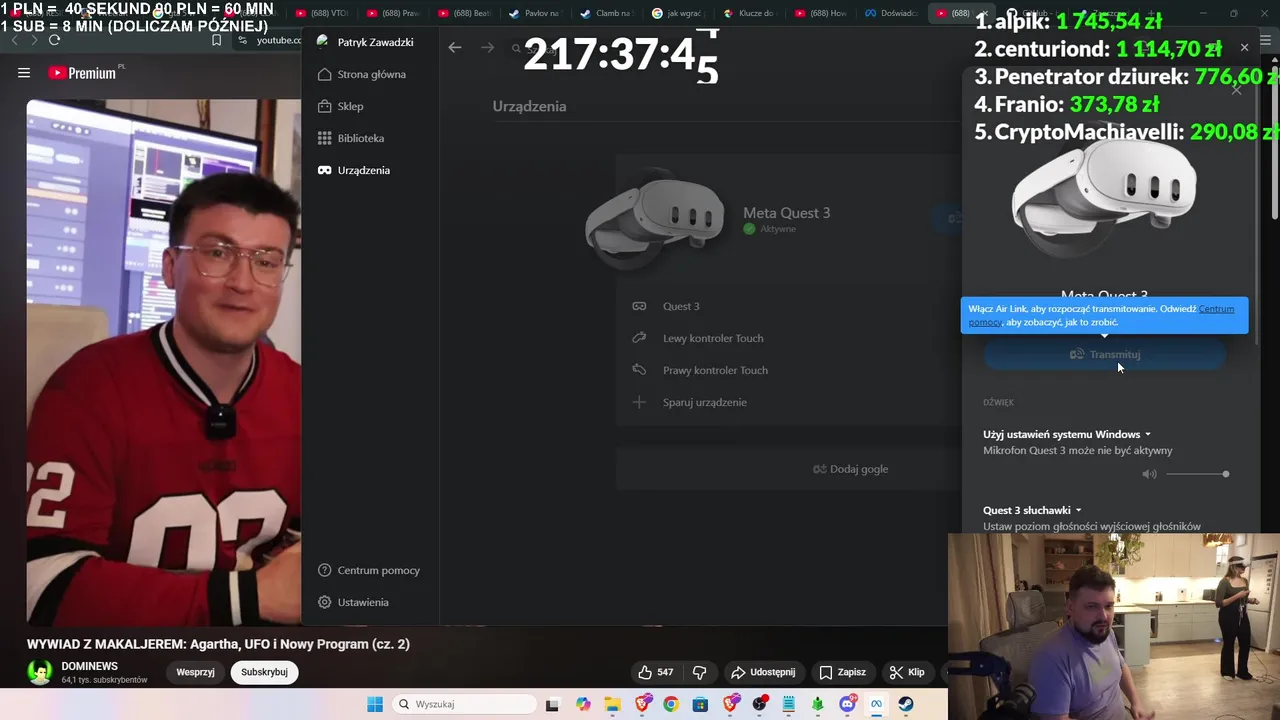
Task: Open Task View from the taskbar
Action: 552,704
